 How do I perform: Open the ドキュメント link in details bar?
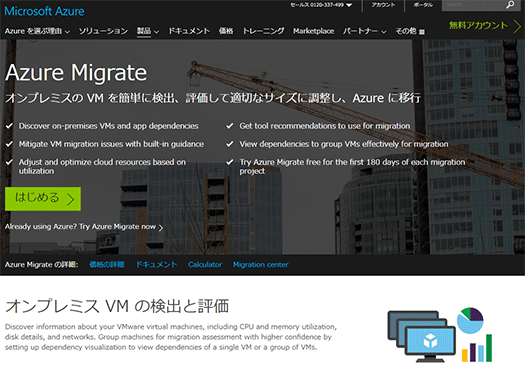click(x=156, y=265)
